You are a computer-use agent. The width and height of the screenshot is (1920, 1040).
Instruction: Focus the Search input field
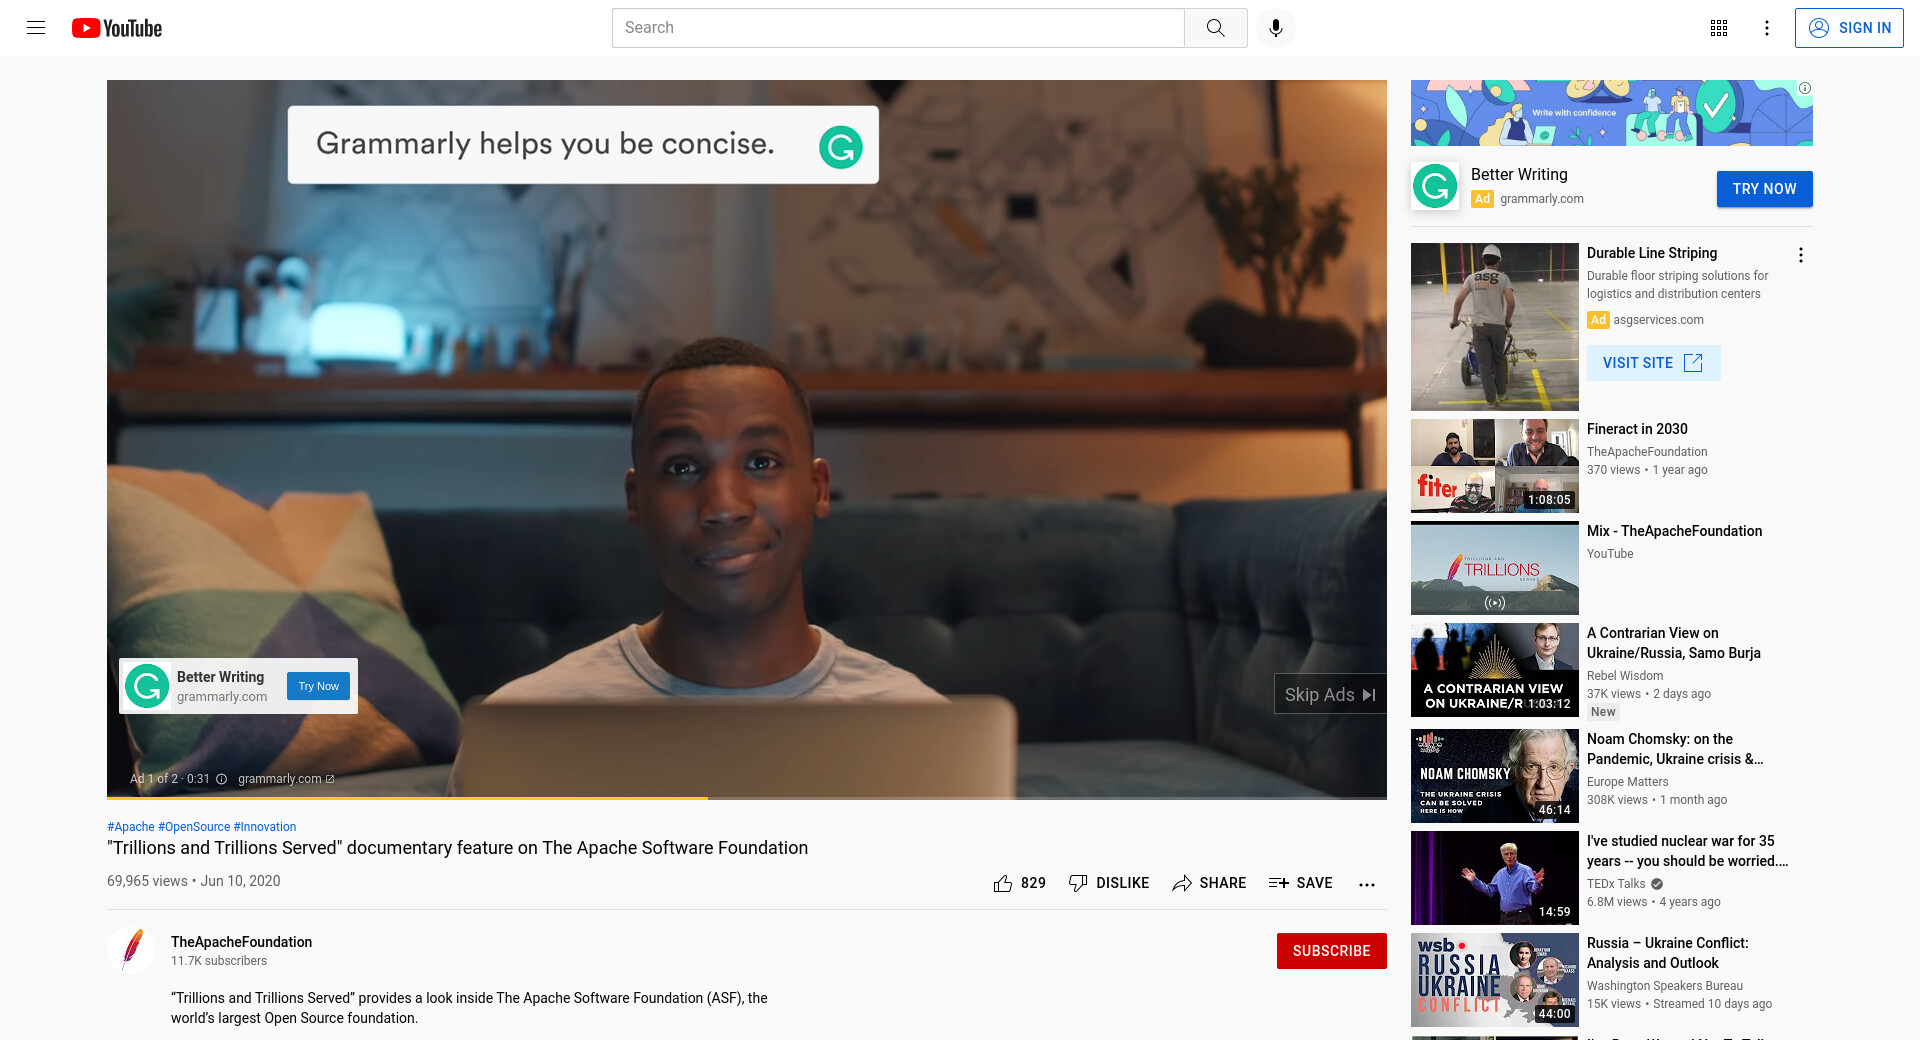(898, 28)
